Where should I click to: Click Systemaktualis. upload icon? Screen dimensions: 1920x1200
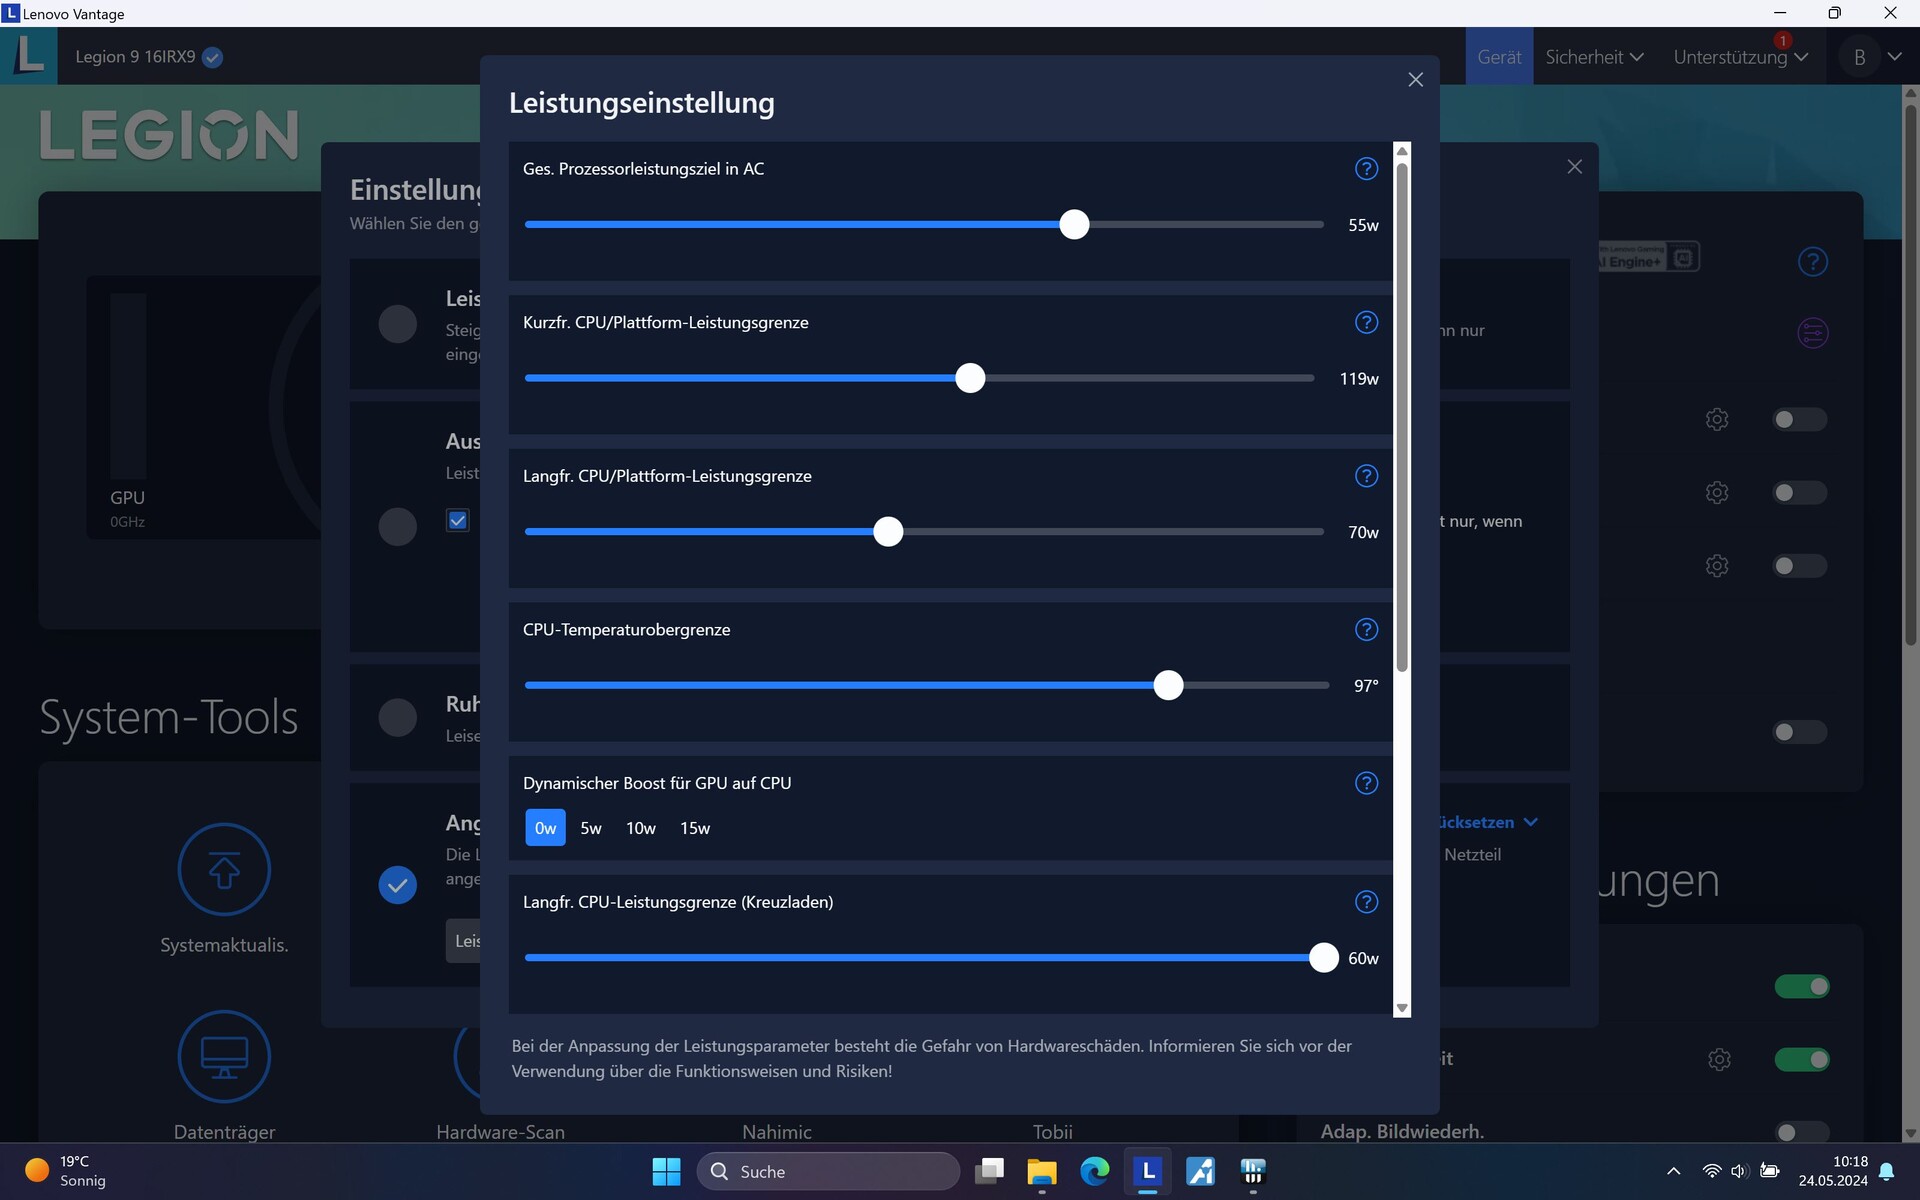(224, 869)
